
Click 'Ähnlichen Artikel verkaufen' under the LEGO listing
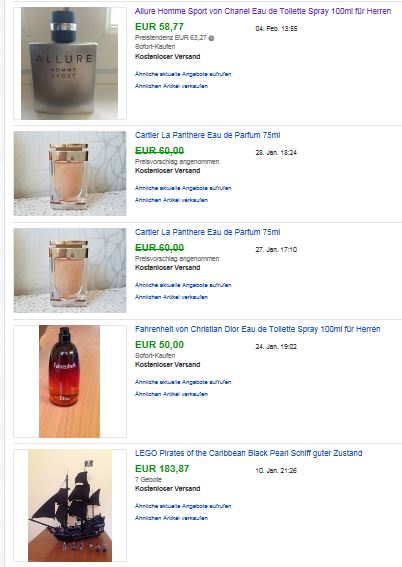(171, 518)
